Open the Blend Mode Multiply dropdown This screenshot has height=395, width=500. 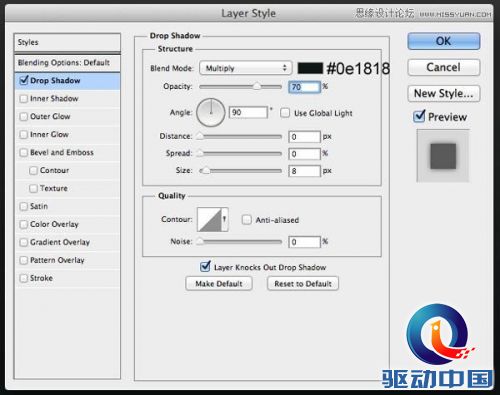point(246,68)
